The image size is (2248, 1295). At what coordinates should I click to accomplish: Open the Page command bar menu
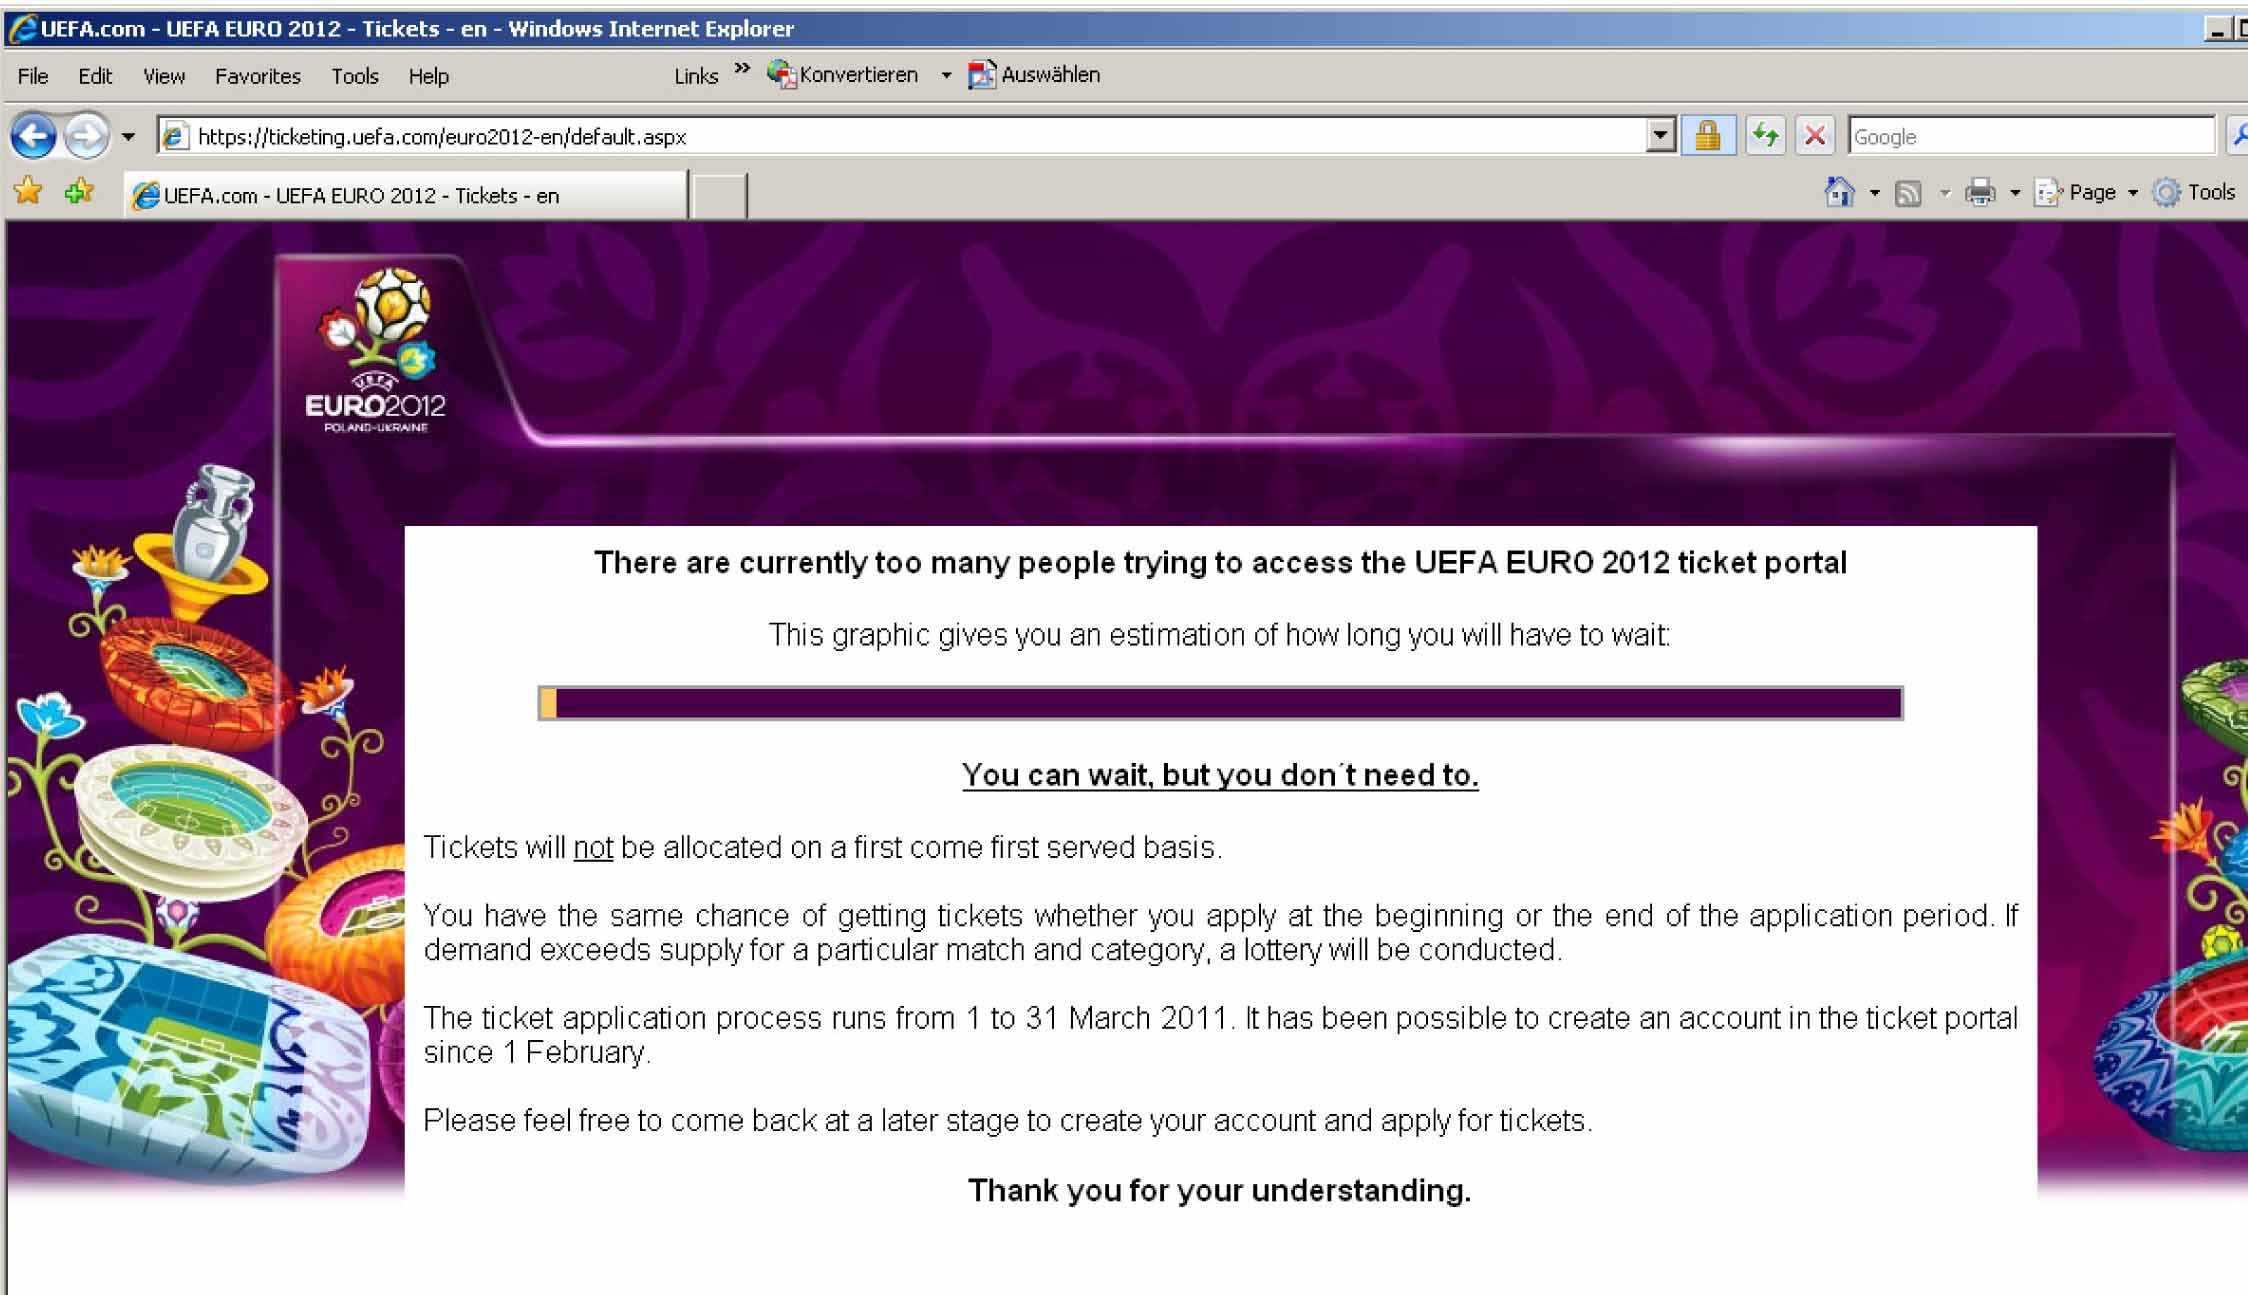tap(2086, 192)
